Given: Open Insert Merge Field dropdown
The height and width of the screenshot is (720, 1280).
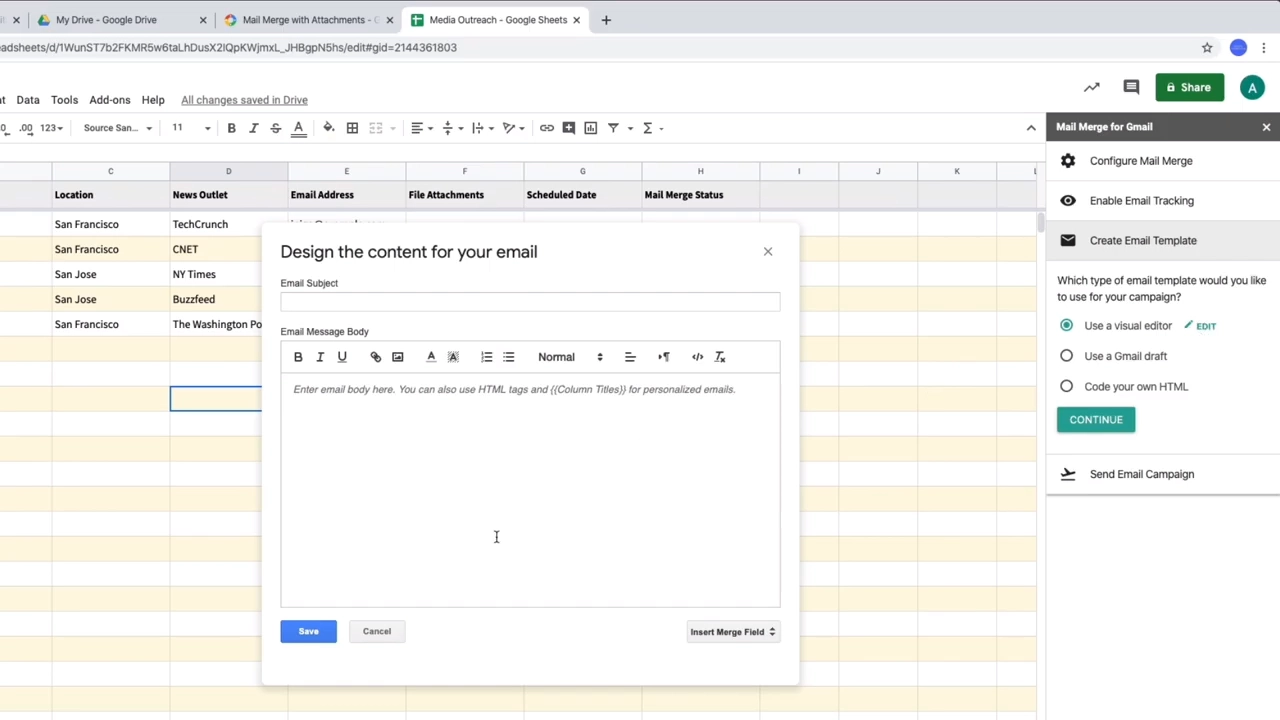Looking at the screenshot, I should click(x=732, y=632).
